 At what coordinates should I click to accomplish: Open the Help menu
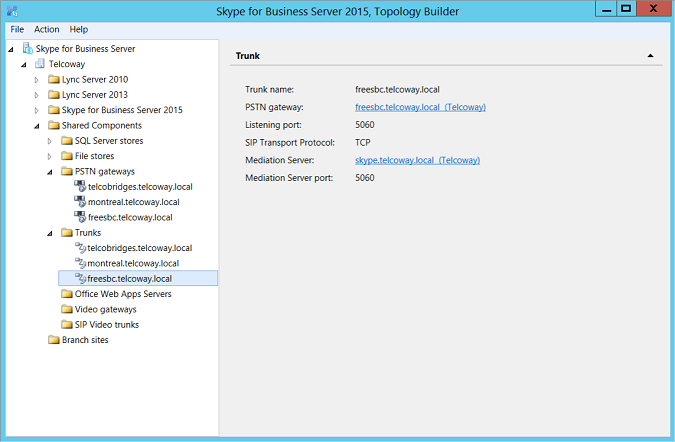(79, 30)
